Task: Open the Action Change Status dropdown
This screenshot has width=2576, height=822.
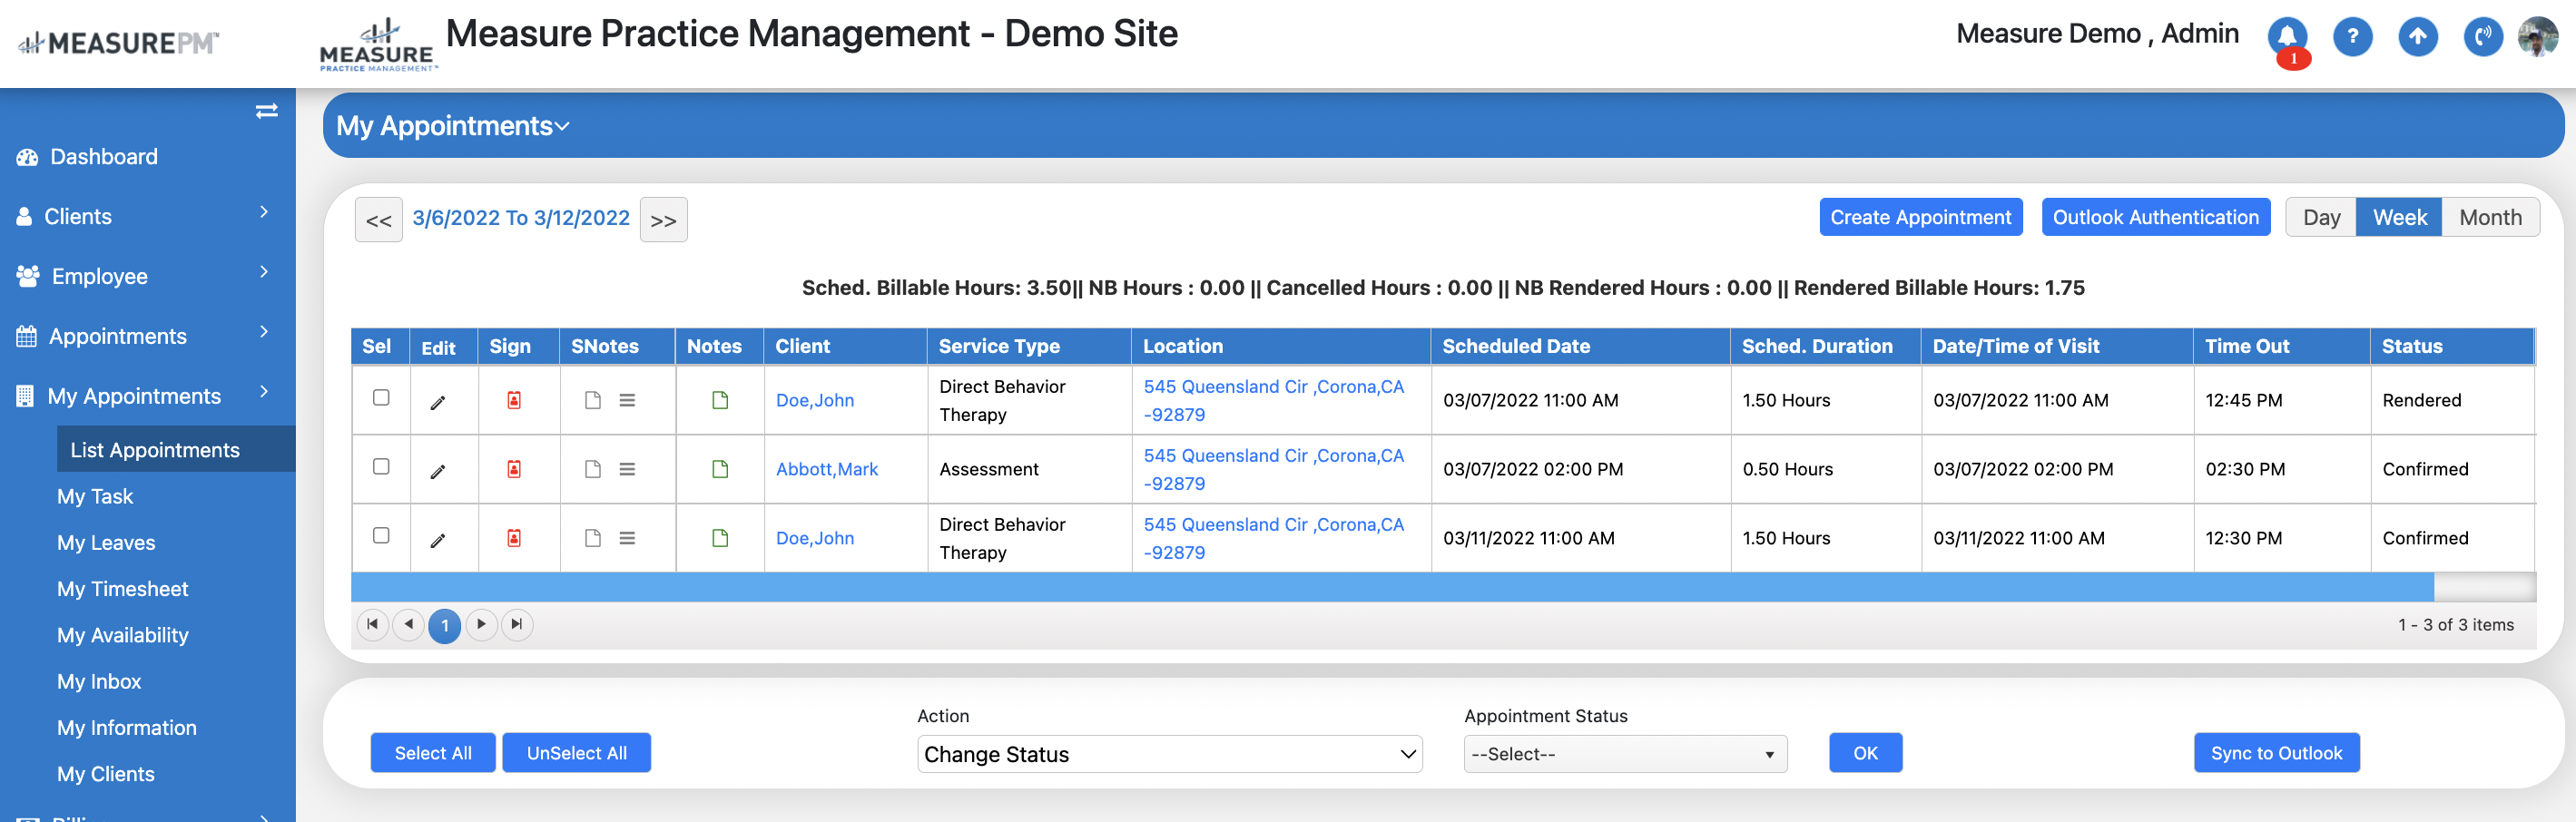Action: pos(1169,754)
